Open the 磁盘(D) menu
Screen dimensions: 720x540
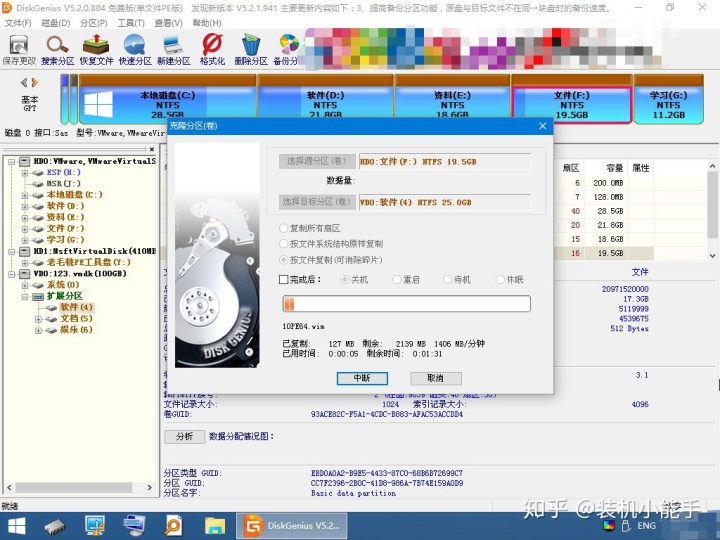56,23
